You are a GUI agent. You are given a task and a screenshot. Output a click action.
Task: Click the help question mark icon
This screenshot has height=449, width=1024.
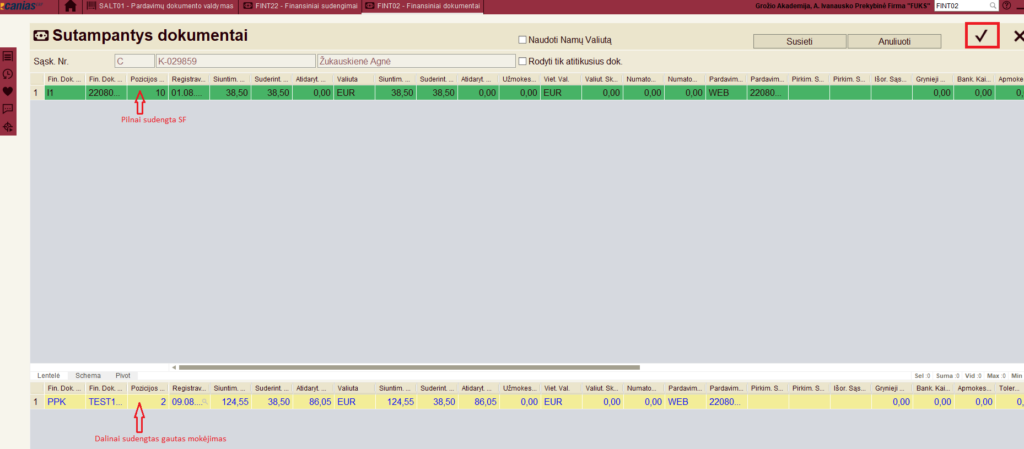[x=1007, y=6]
